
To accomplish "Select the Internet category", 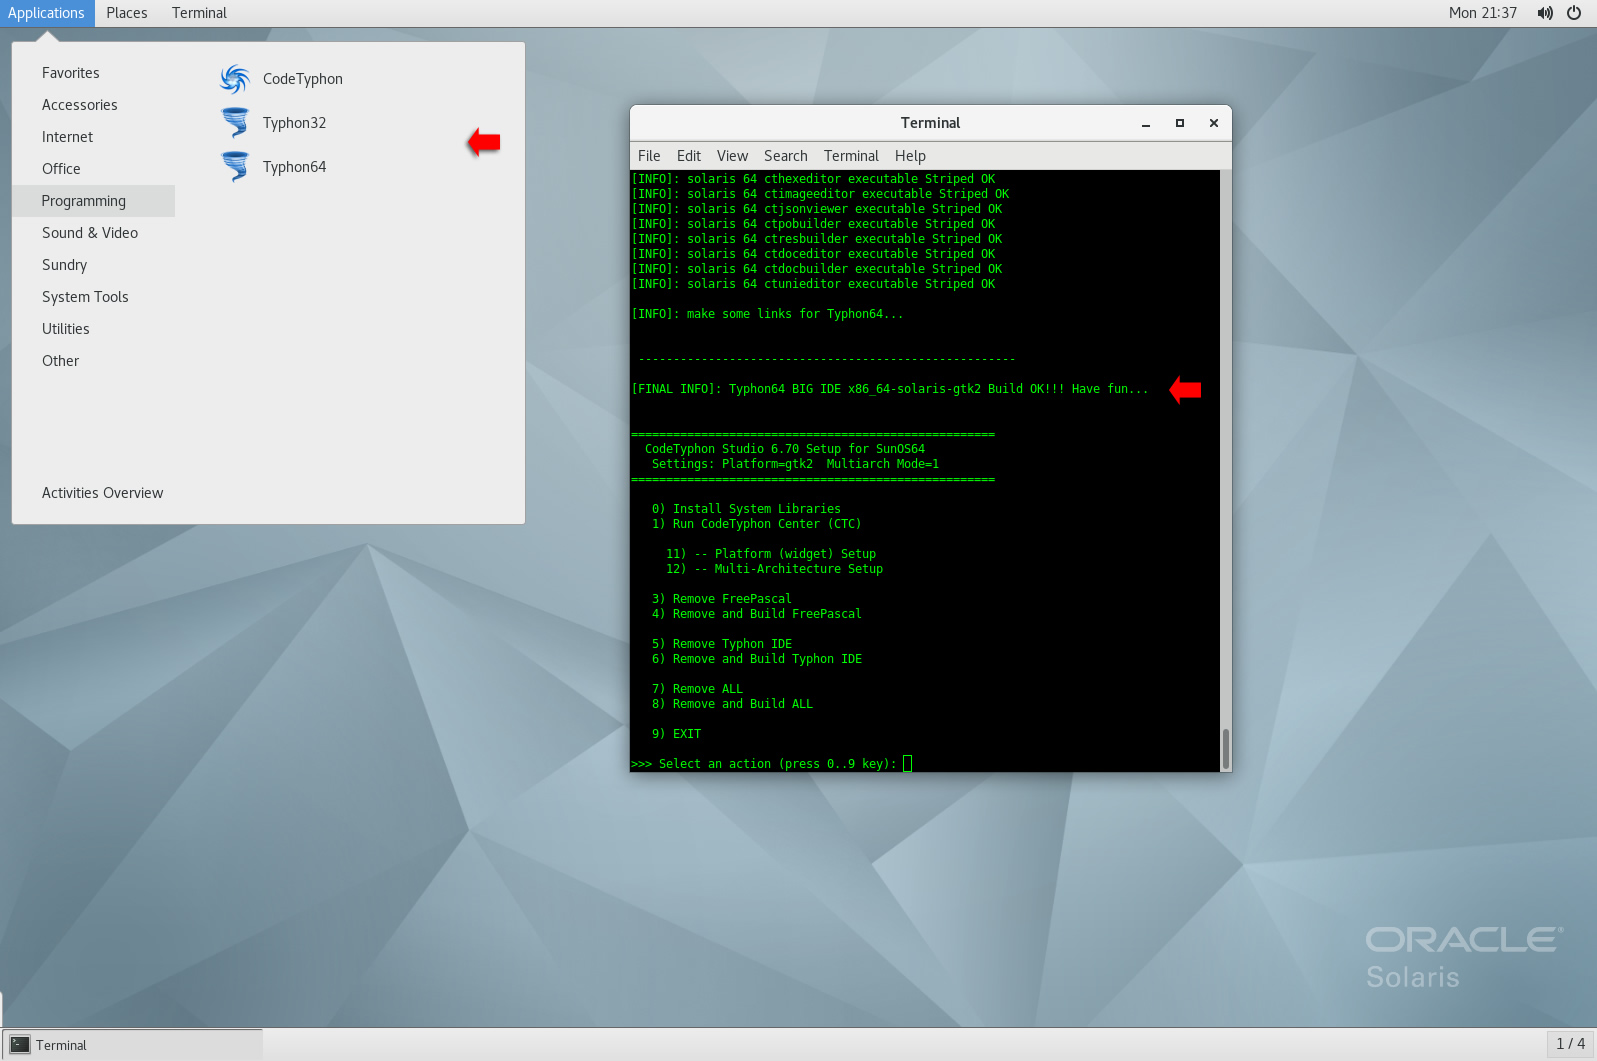I will tap(94, 137).
